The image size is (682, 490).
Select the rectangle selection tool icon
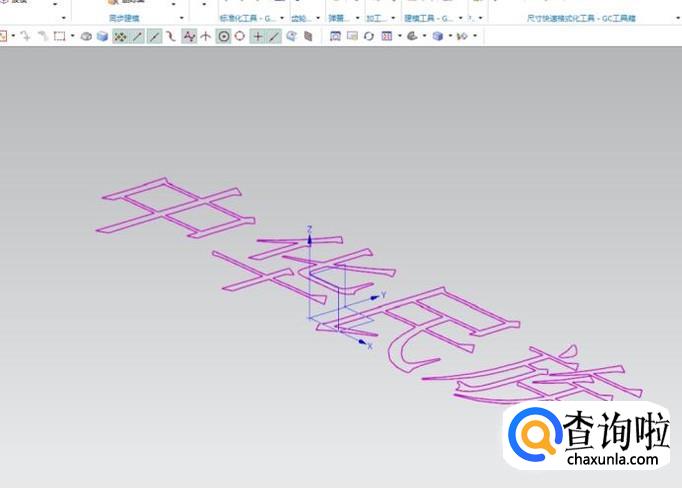coord(59,36)
